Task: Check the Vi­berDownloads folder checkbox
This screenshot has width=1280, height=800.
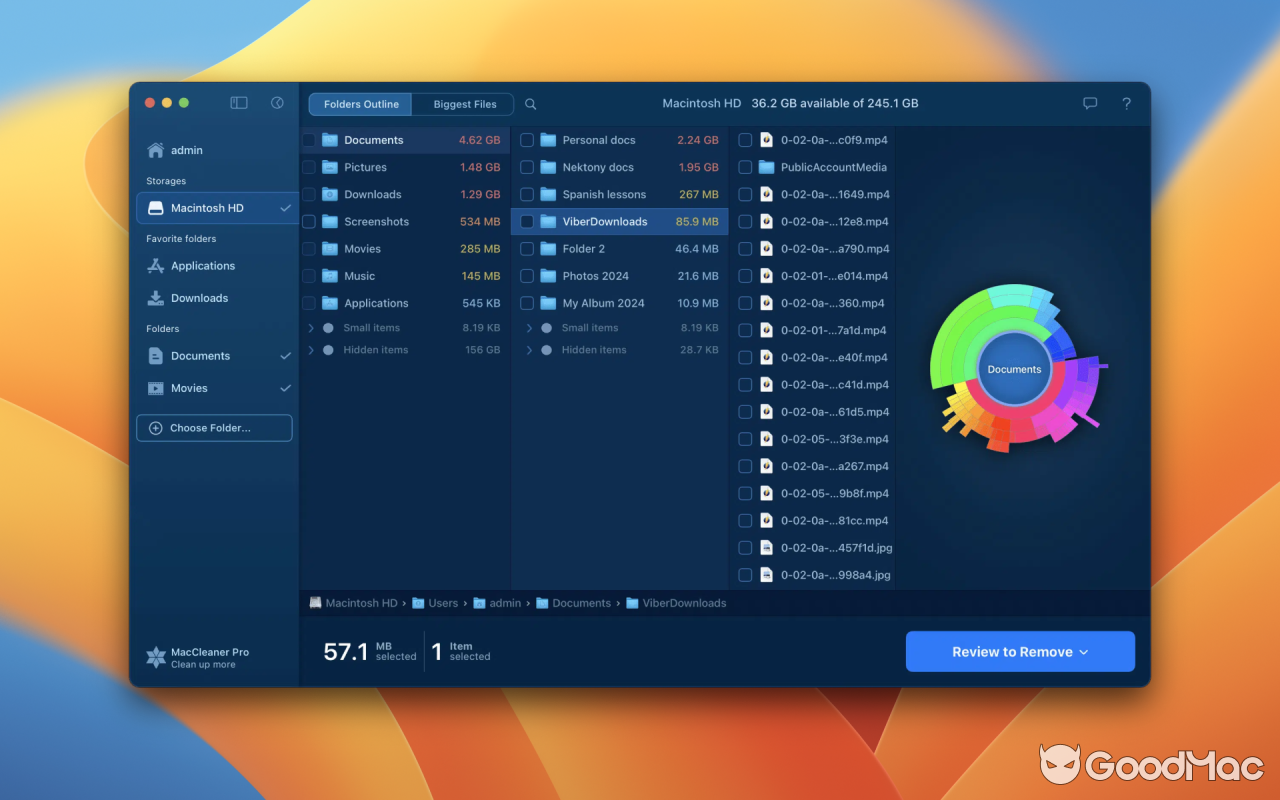Action: point(527,221)
